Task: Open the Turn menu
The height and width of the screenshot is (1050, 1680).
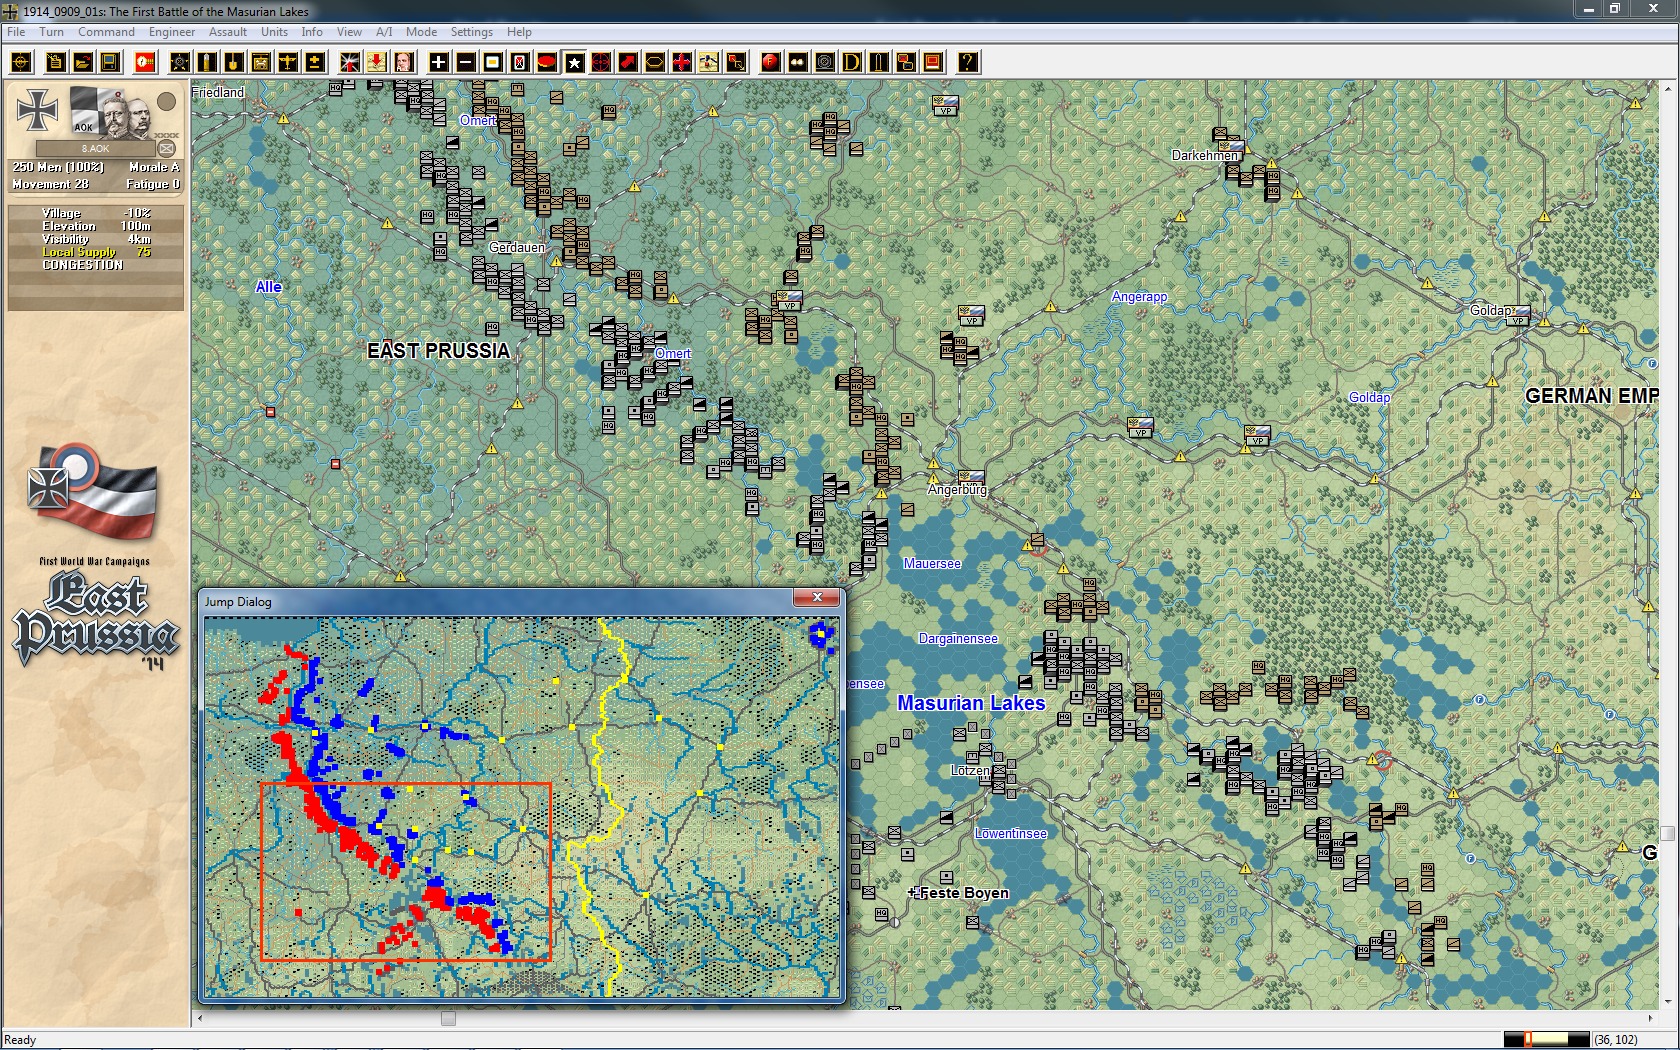Action: pyautogui.click(x=51, y=32)
